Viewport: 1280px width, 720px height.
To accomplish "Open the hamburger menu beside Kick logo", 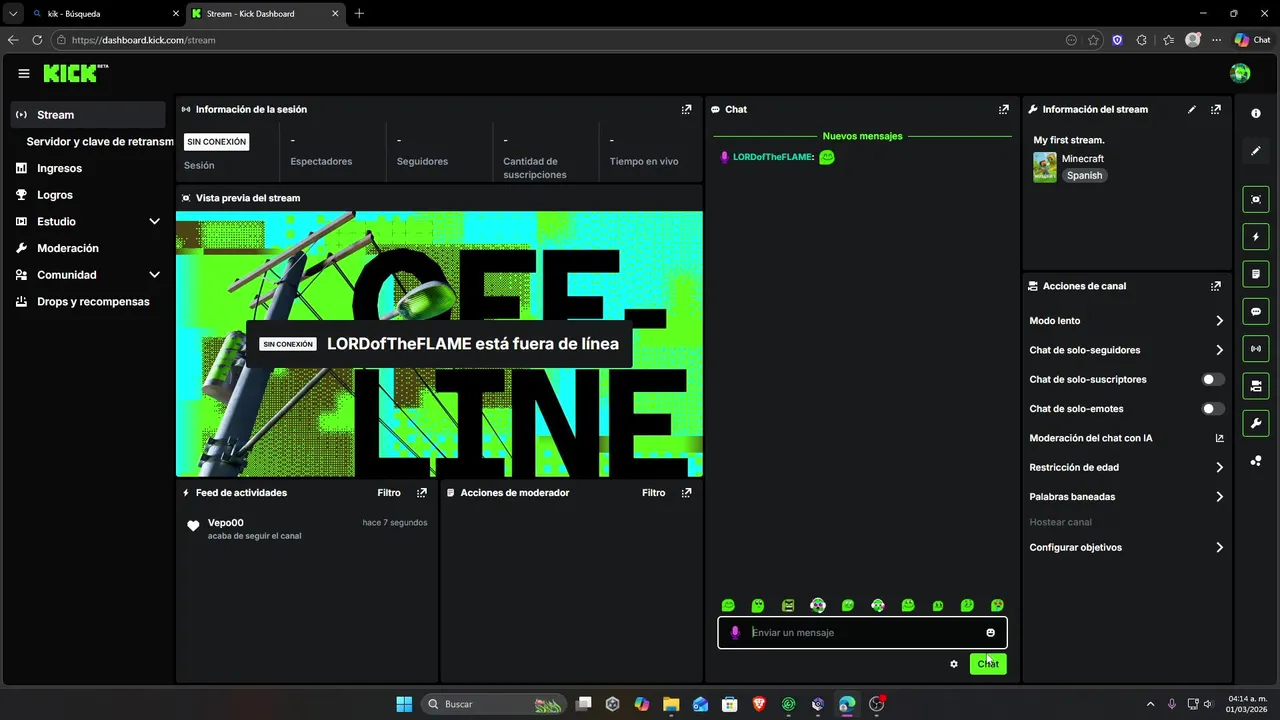I will pyautogui.click(x=24, y=73).
